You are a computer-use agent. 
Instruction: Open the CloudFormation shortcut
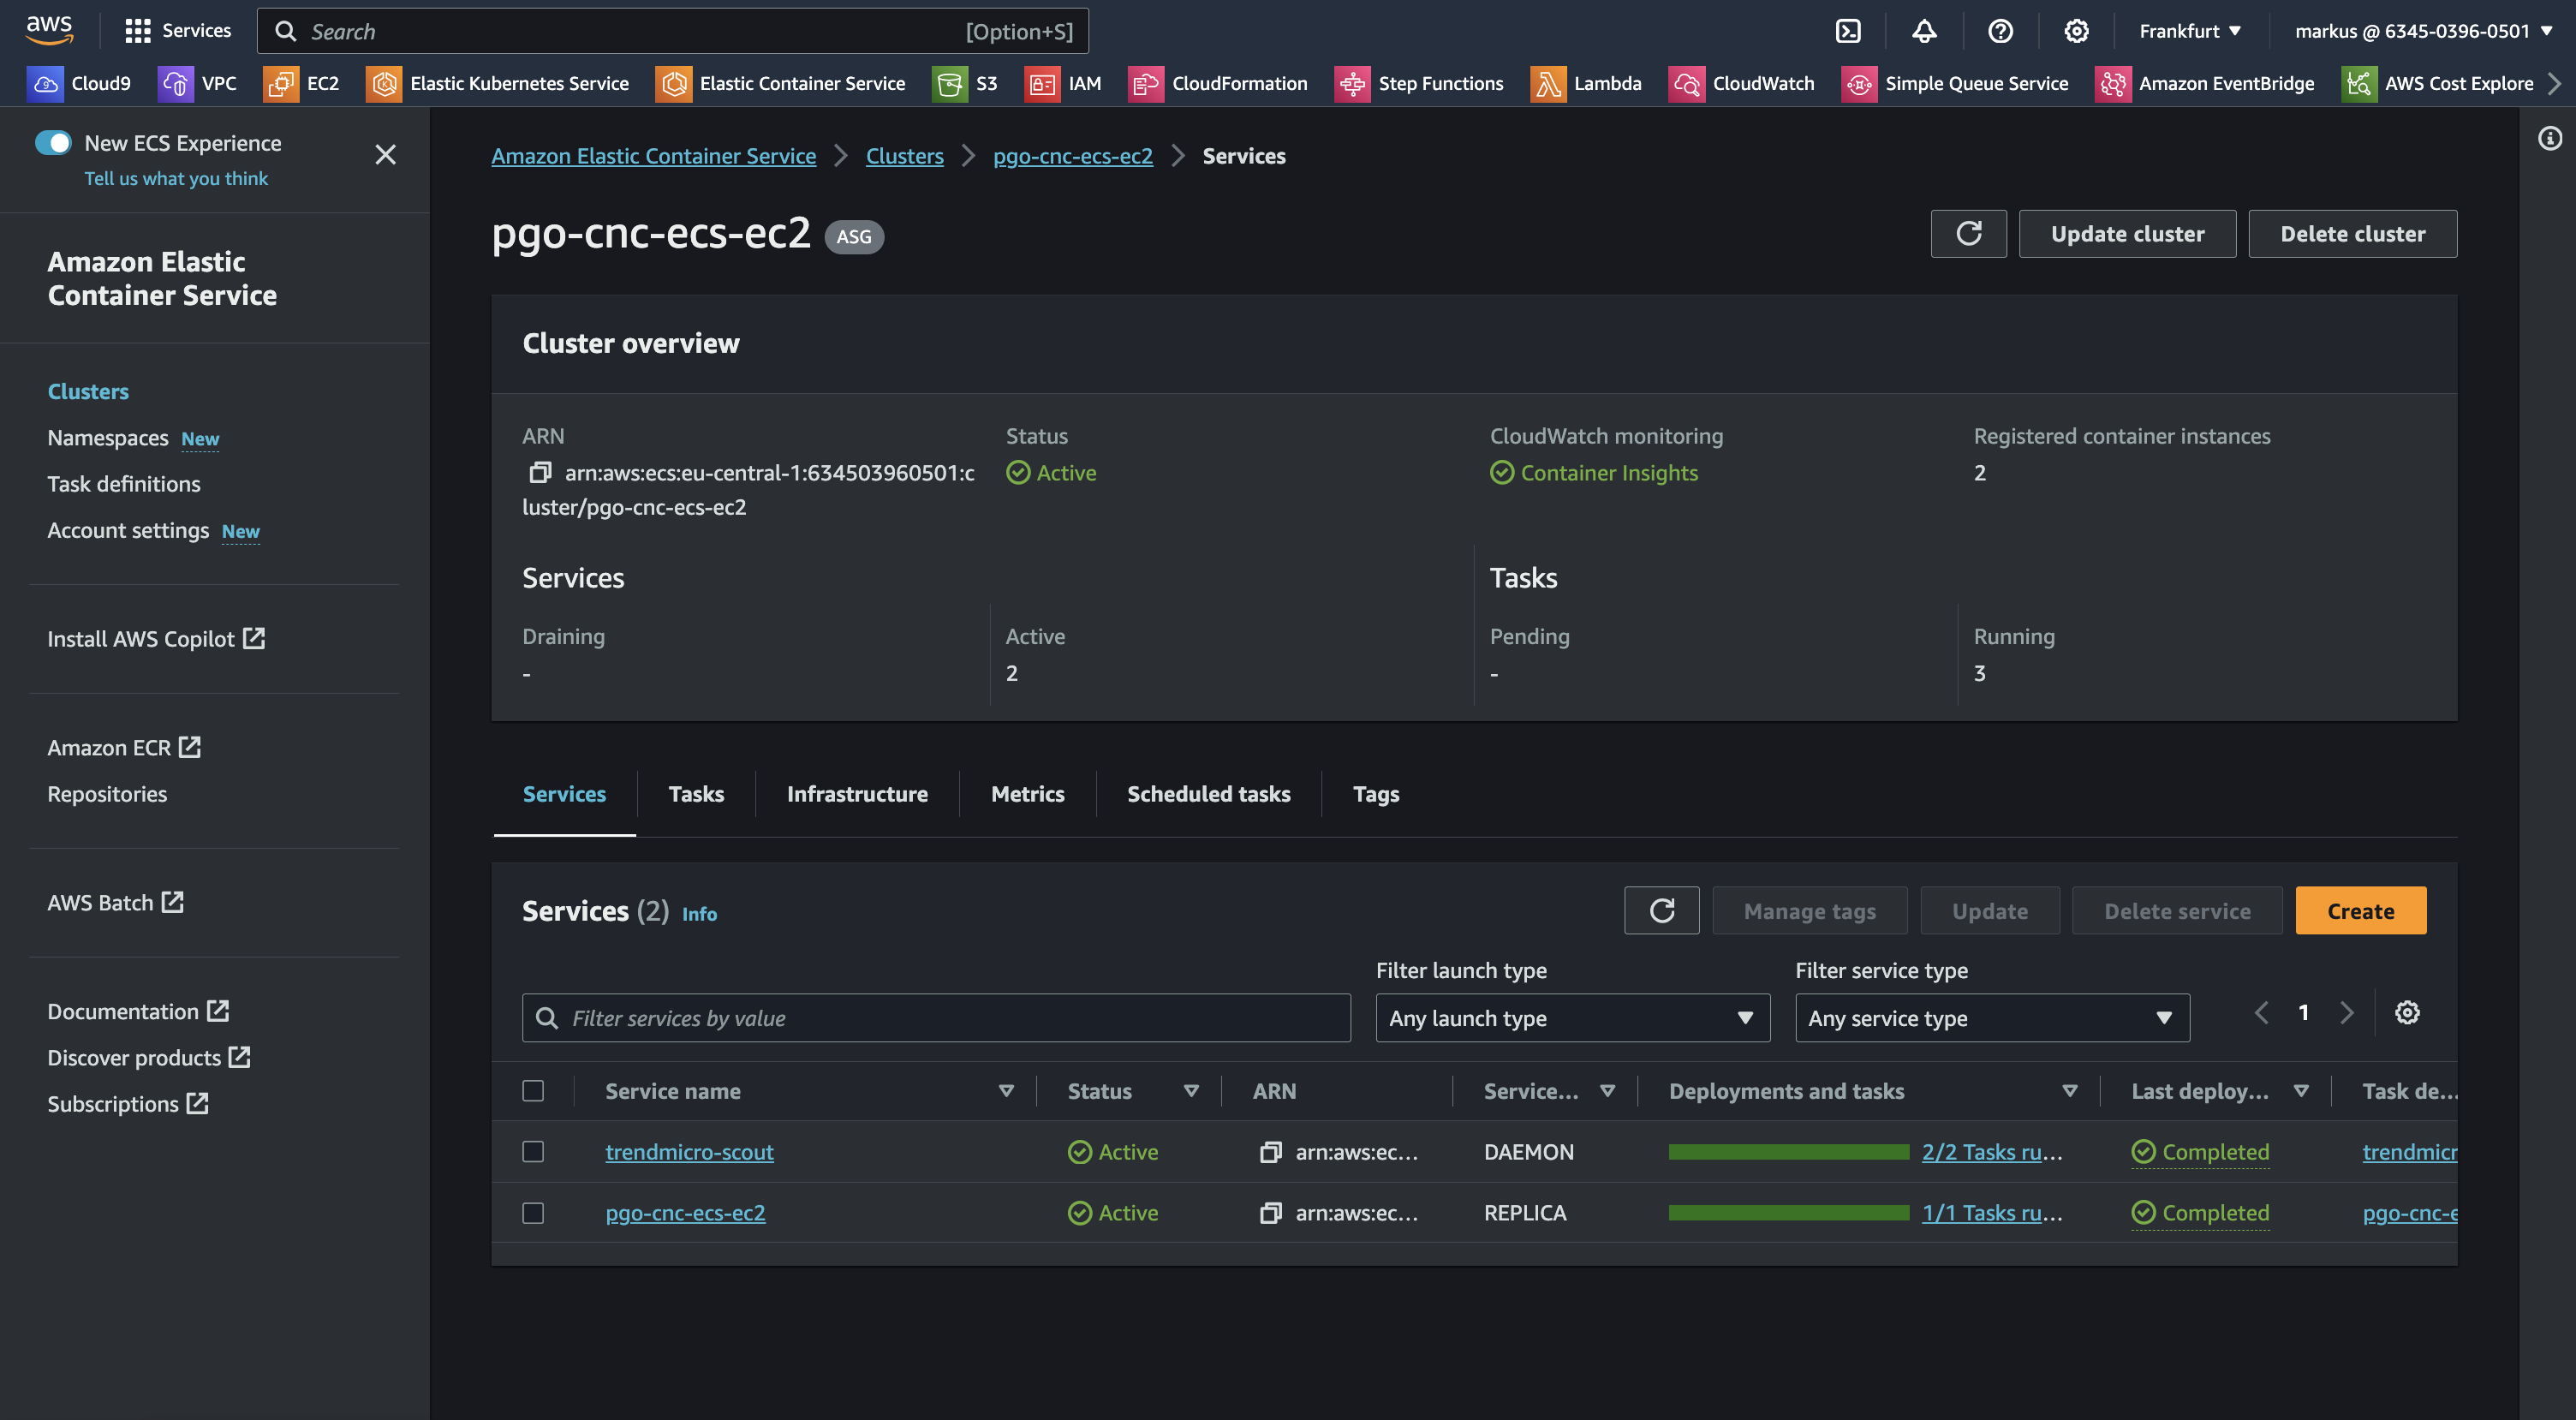tap(1217, 83)
